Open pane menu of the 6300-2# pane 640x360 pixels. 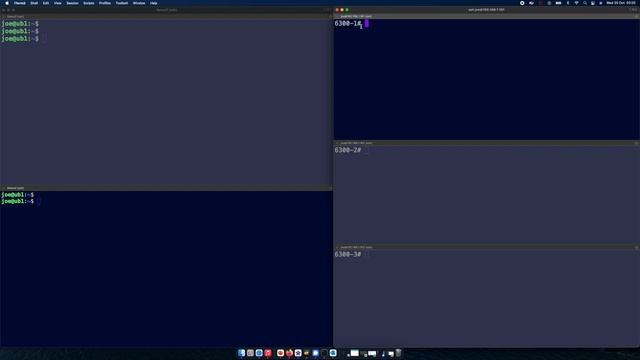[x=636, y=143]
